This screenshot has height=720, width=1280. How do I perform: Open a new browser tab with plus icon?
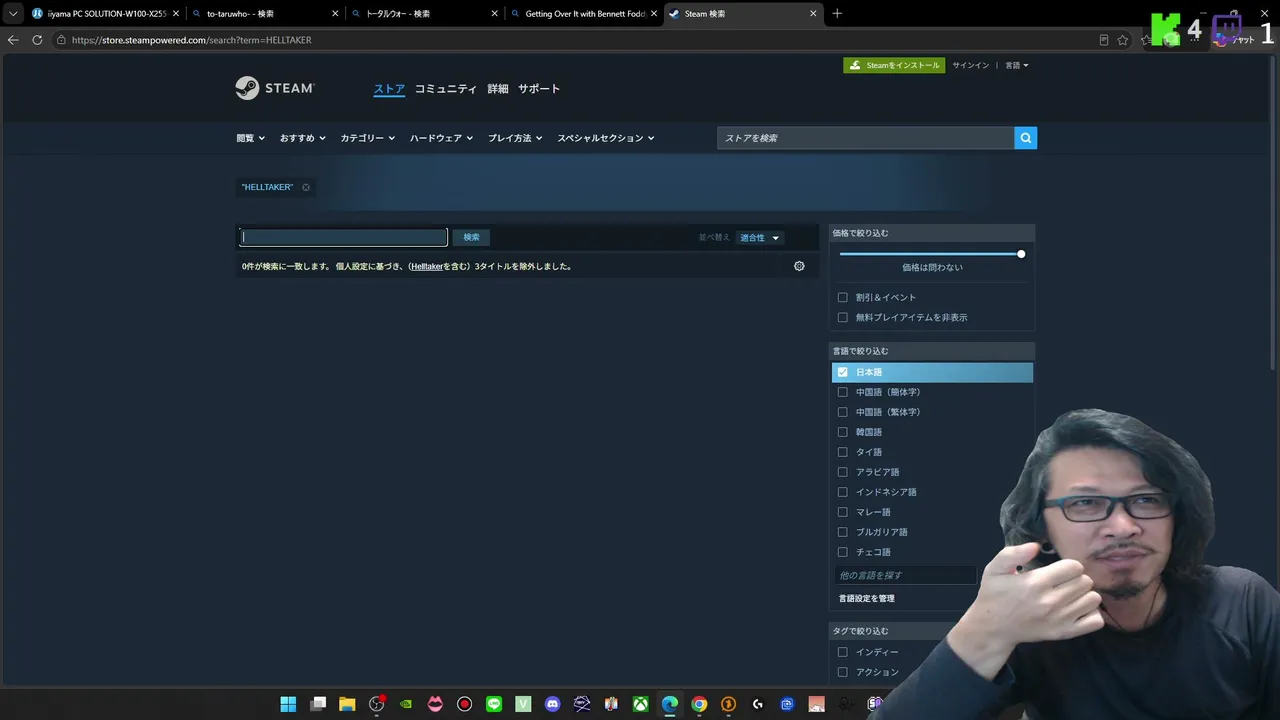837,14
